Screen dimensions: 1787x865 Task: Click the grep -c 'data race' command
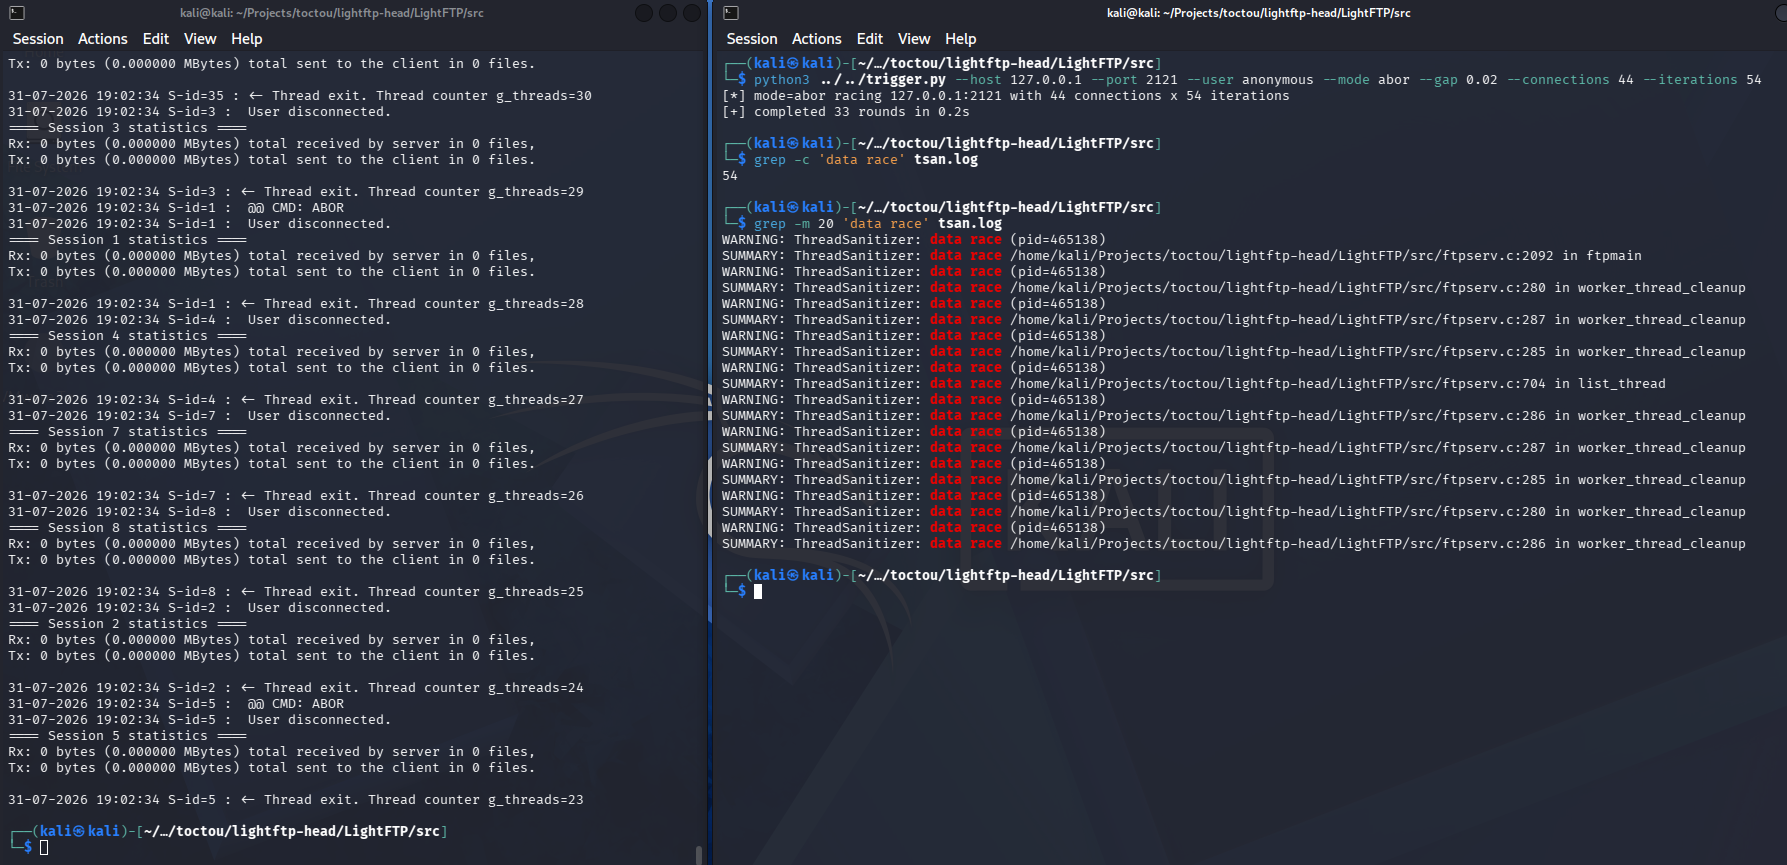(866, 160)
